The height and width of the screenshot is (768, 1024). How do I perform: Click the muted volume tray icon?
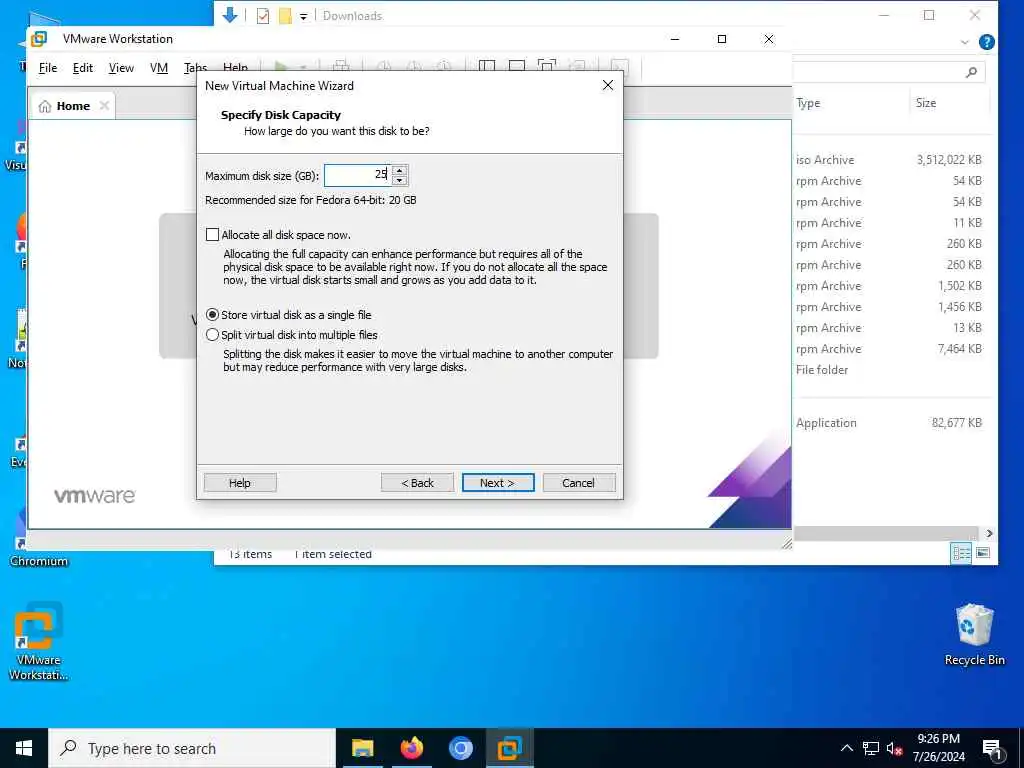coord(894,748)
